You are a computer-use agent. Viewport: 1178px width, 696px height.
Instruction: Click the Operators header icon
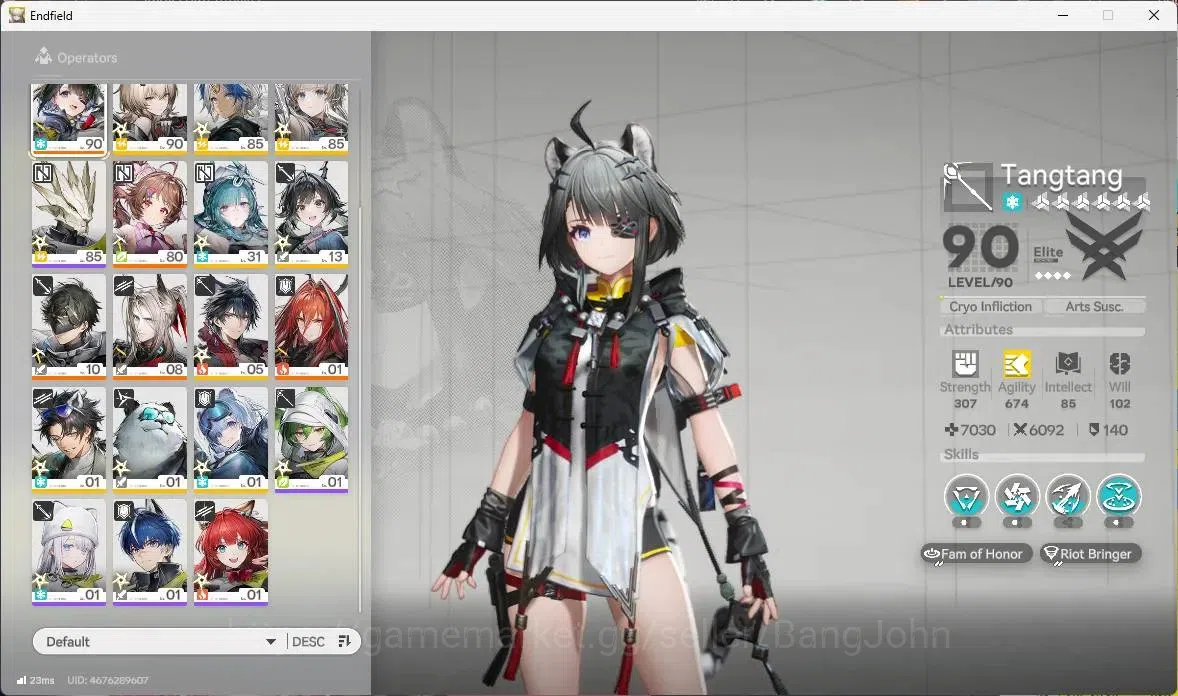(44, 56)
